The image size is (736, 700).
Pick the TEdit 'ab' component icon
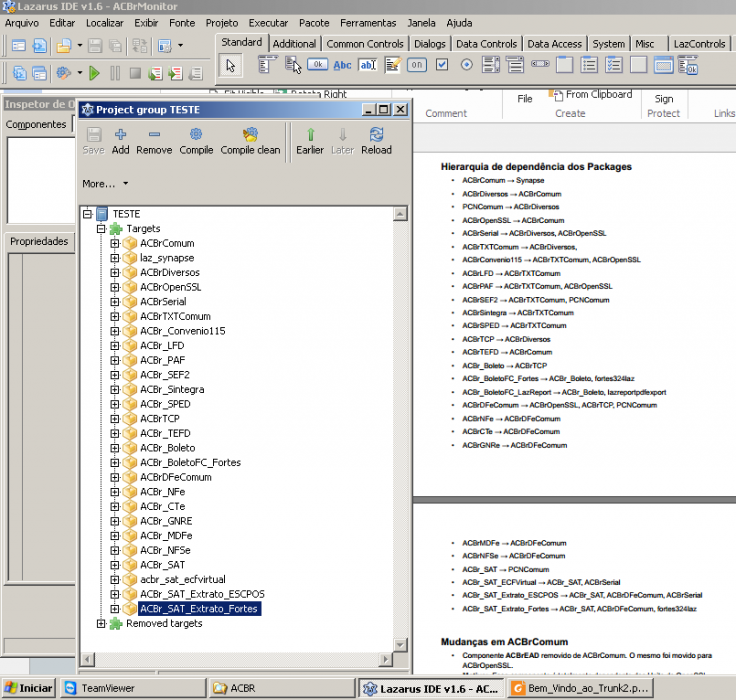click(368, 65)
